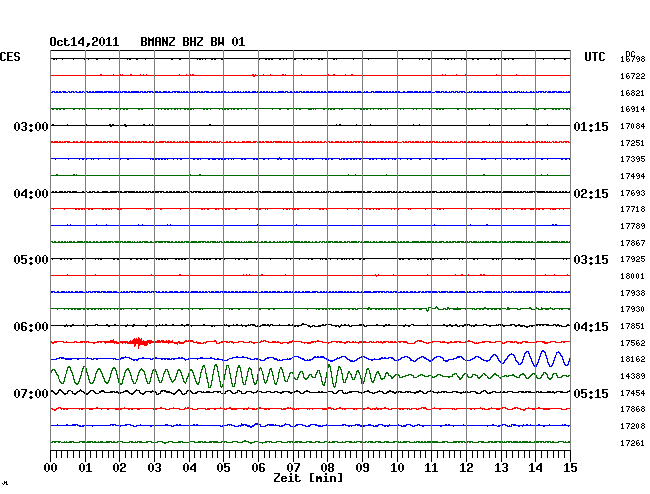Click the DC offset value 17208
This screenshot has height=494, width=650.
point(633,426)
